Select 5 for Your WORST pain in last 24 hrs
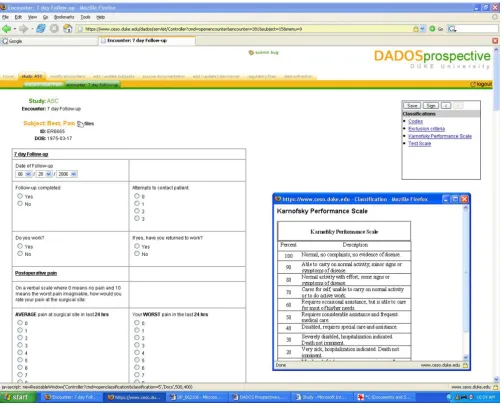The width and height of the screenshot is (502, 406). 137,360
